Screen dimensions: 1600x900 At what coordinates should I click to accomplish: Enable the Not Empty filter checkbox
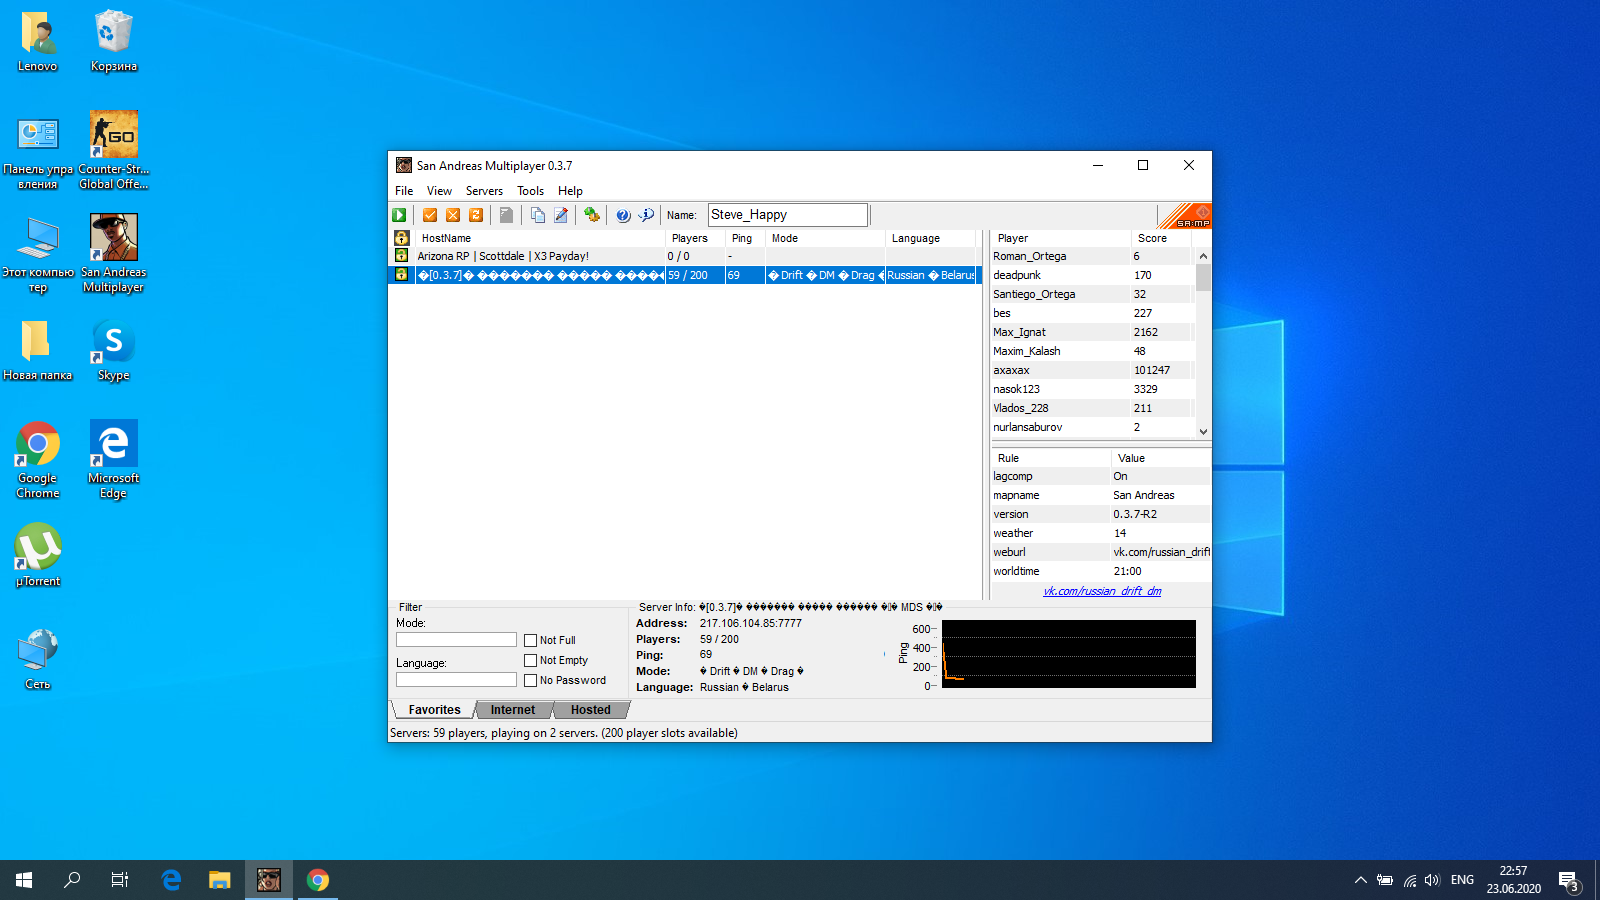coord(531,661)
